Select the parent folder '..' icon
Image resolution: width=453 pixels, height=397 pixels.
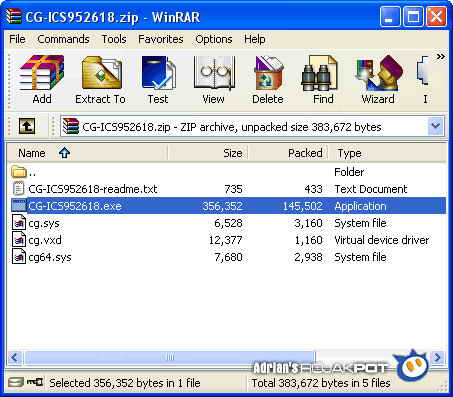[x=19, y=172]
